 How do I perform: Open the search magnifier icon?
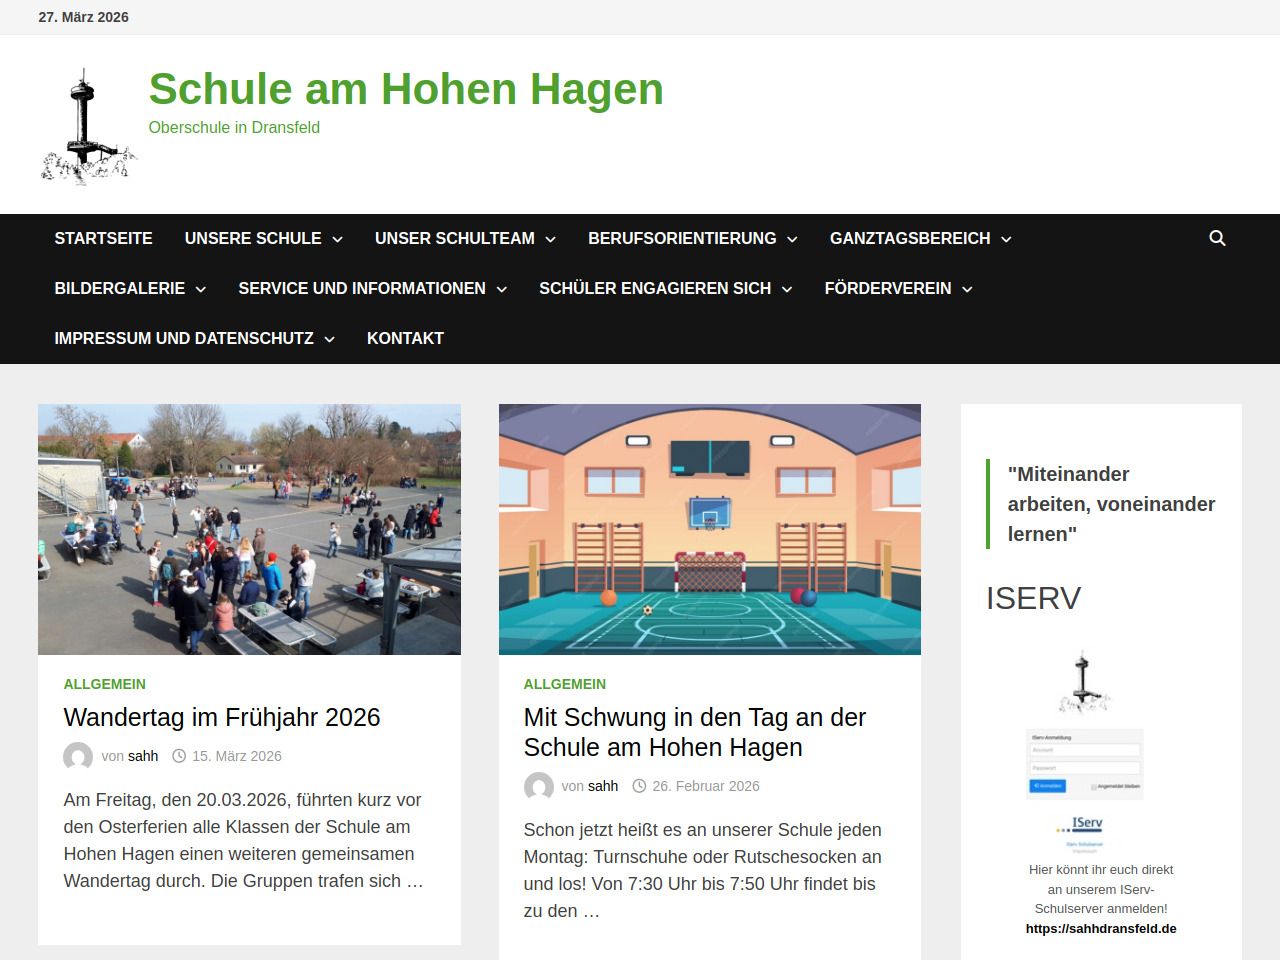1217,238
